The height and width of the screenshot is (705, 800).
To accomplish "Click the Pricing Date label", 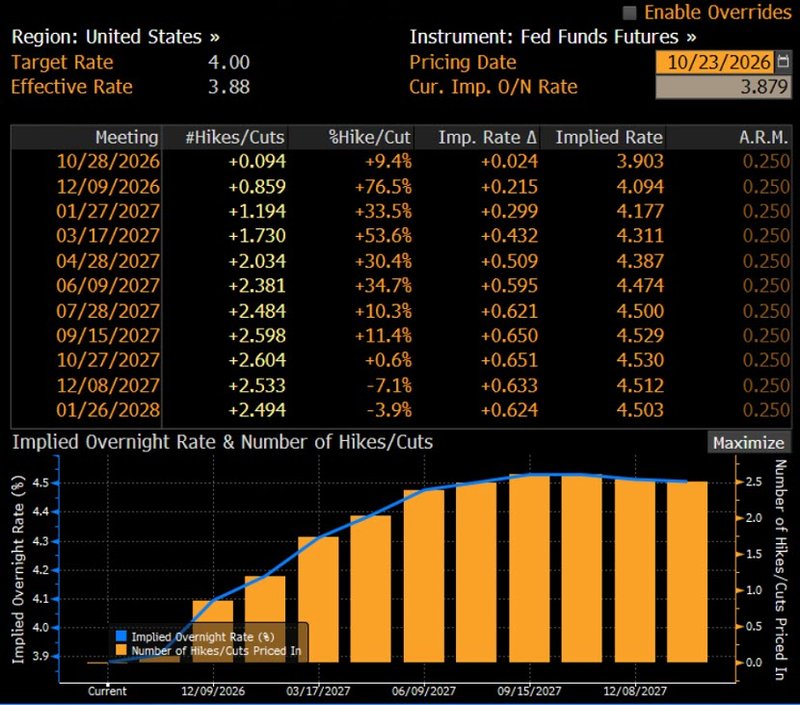I will coord(463,62).
